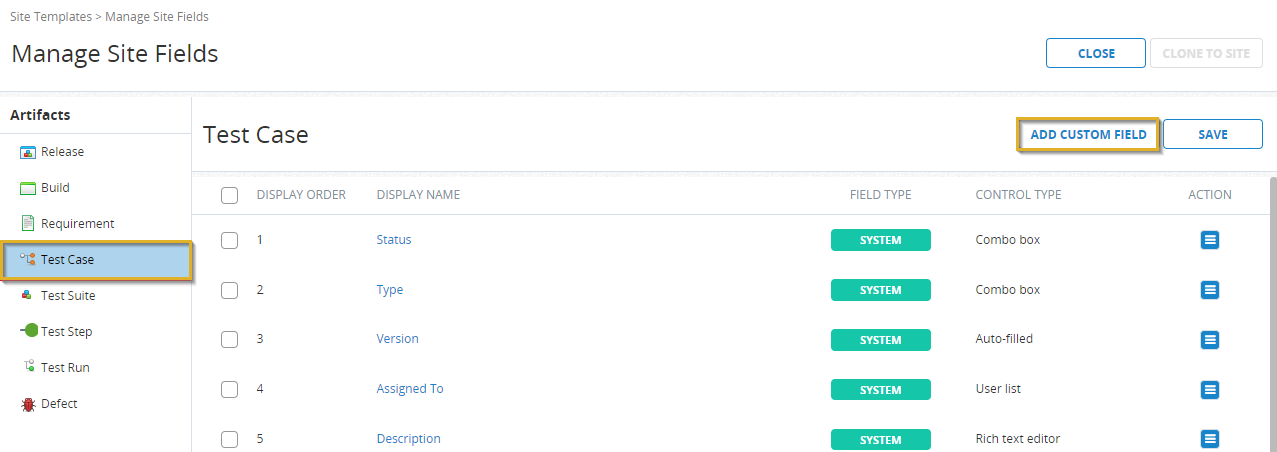This screenshot has width=1277, height=452.
Task: Tick the checkbox for Version field
Action: pyautogui.click(x=229, y=339)
